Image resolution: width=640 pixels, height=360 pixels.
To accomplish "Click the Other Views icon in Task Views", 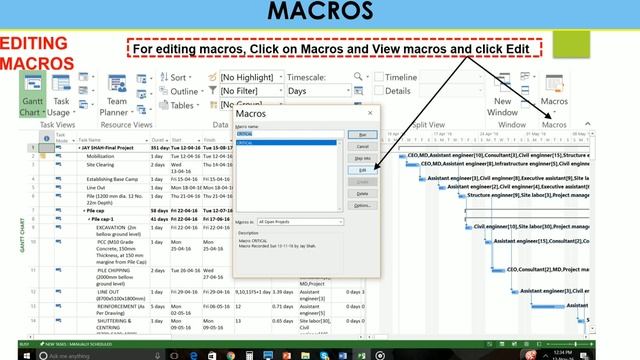I will tap(83, 105).
